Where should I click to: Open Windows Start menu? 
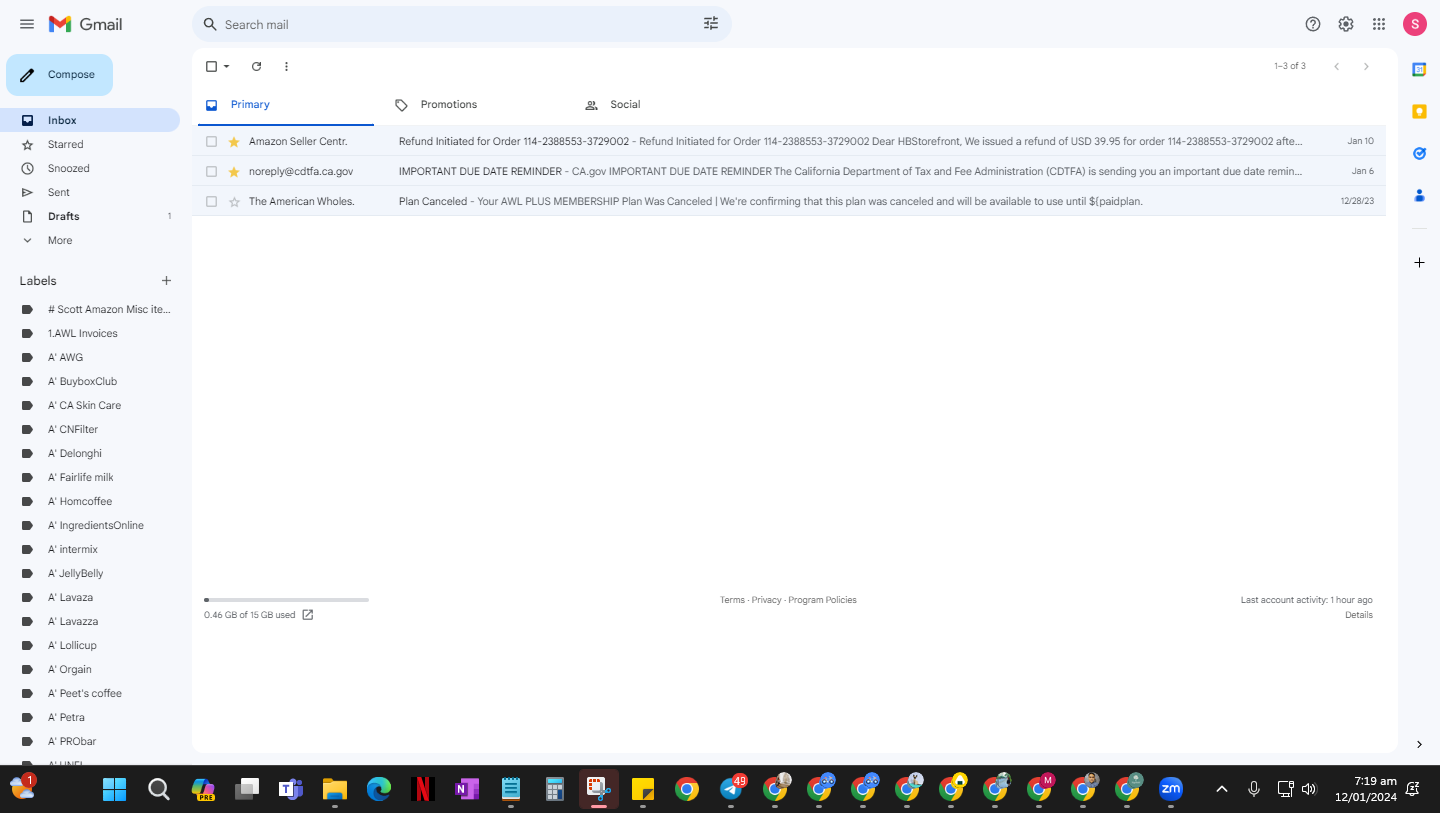pos(115,789)
